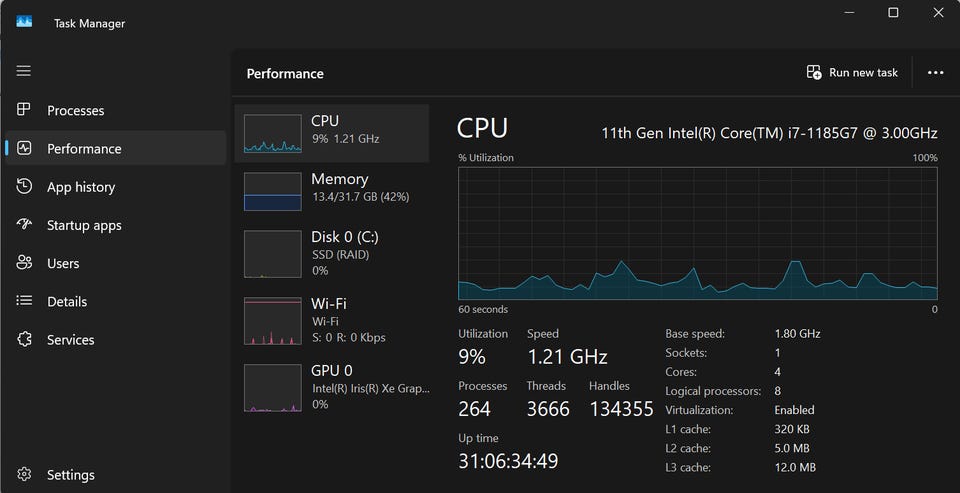Viewport: 960px width, 493px height.
Task: Click the CPU entry in resource list
Action: pyautogui.click(x=331, y=134)
